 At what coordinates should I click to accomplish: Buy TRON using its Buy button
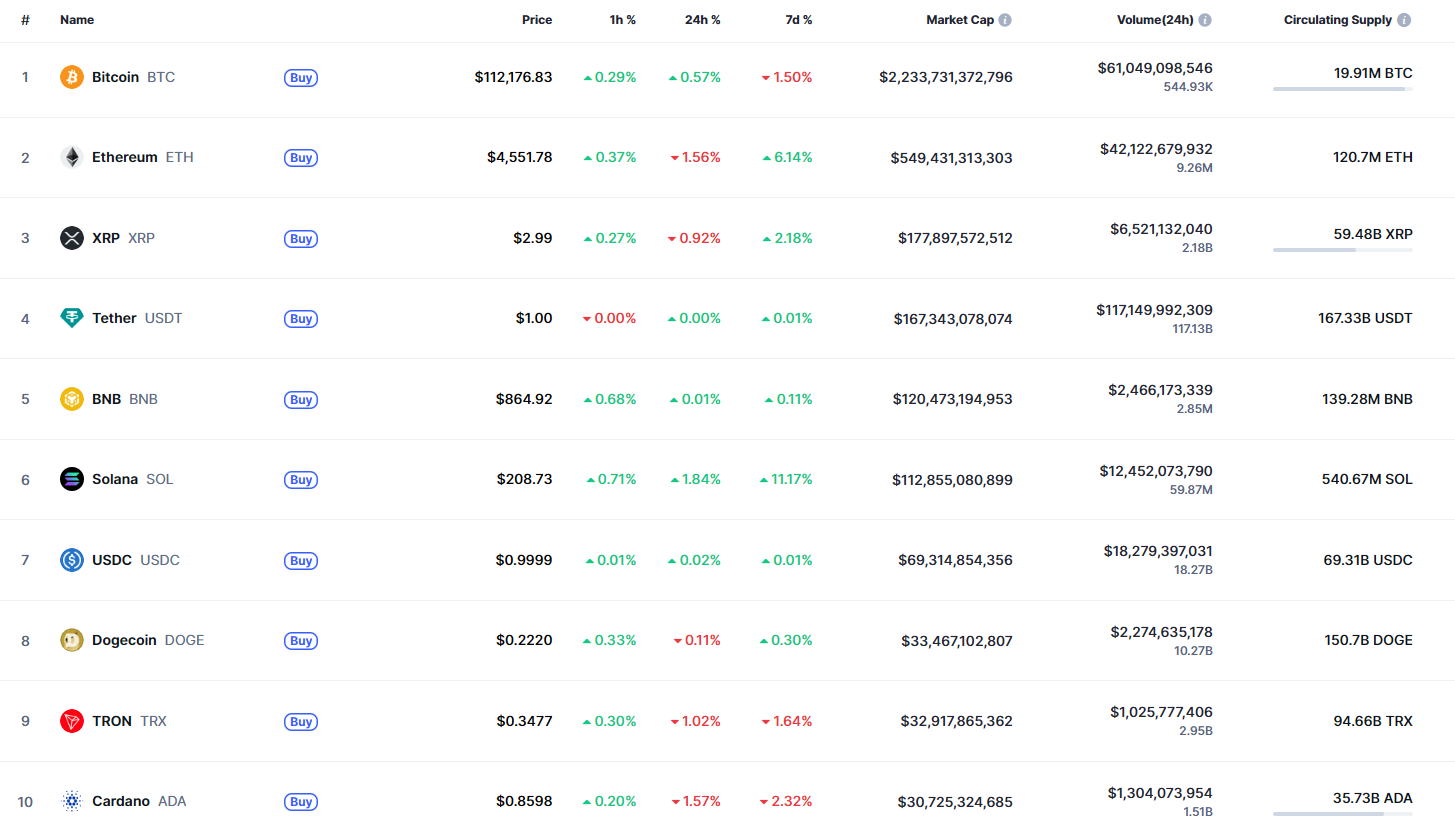pyautogui.click(x=301, y=721)
